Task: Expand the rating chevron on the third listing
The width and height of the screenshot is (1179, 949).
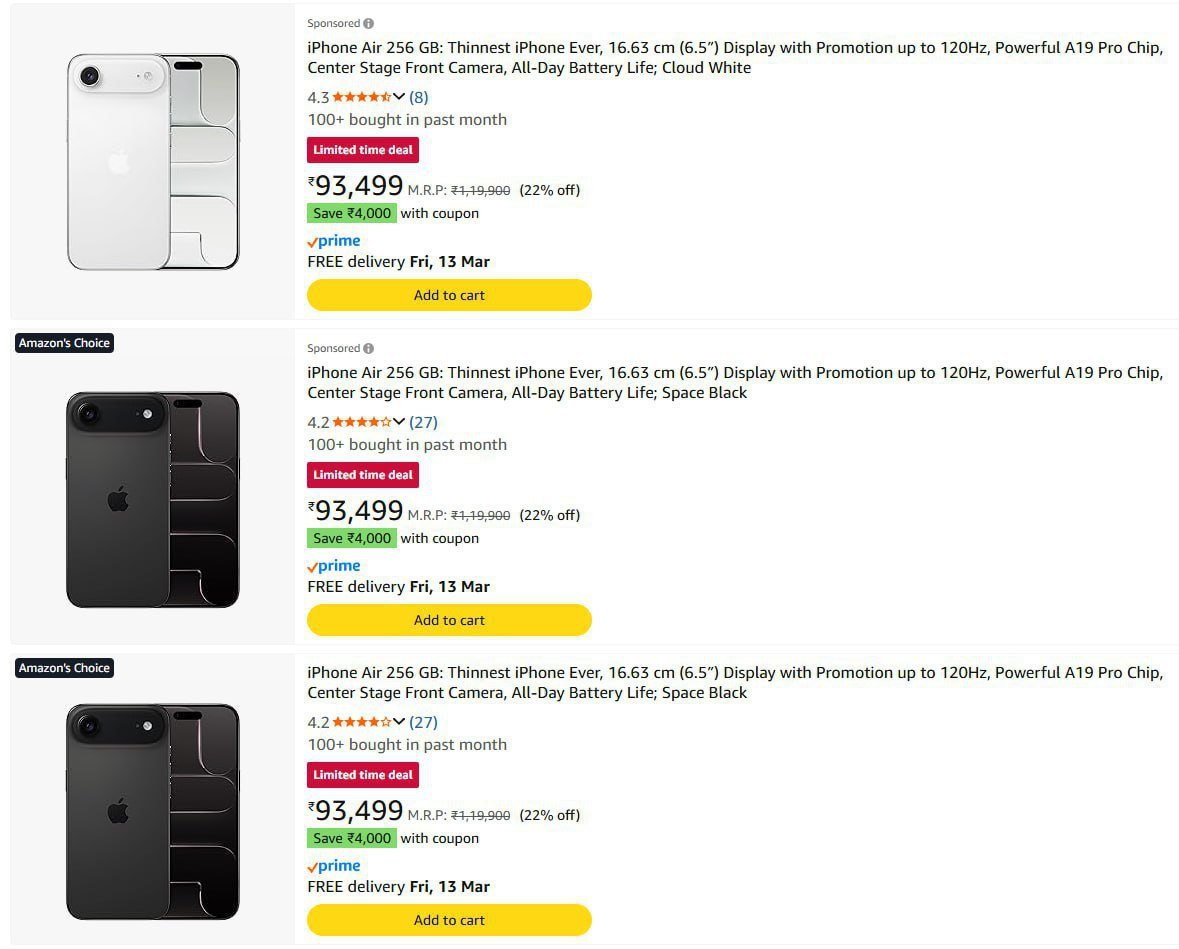Action: point(399,722)
